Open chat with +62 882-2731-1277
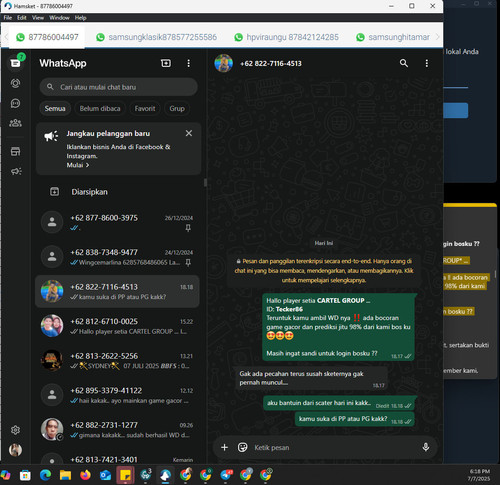The image size is (500, 485). coord(118,430)
